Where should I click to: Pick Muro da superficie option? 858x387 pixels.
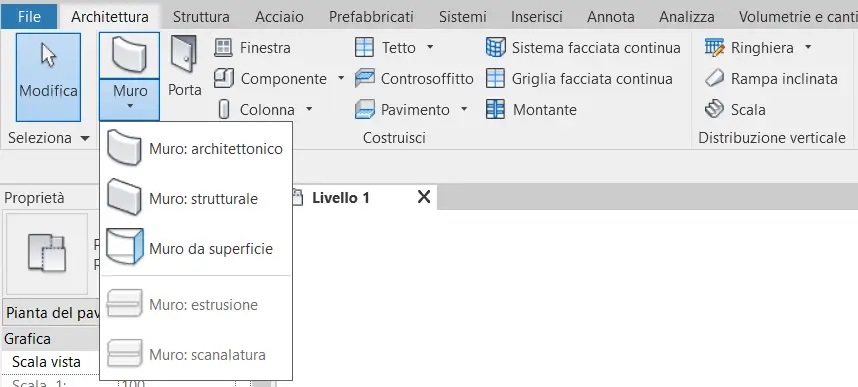[195, 249]
